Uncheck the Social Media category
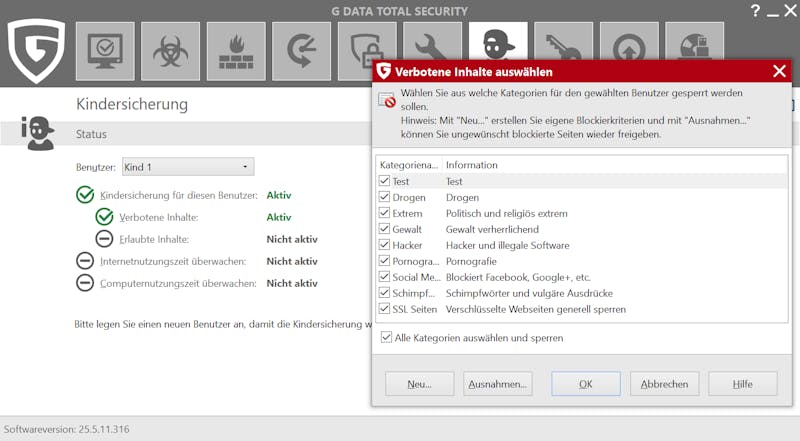The width and height of the screenshot is (800, 441). coord(385,277)
